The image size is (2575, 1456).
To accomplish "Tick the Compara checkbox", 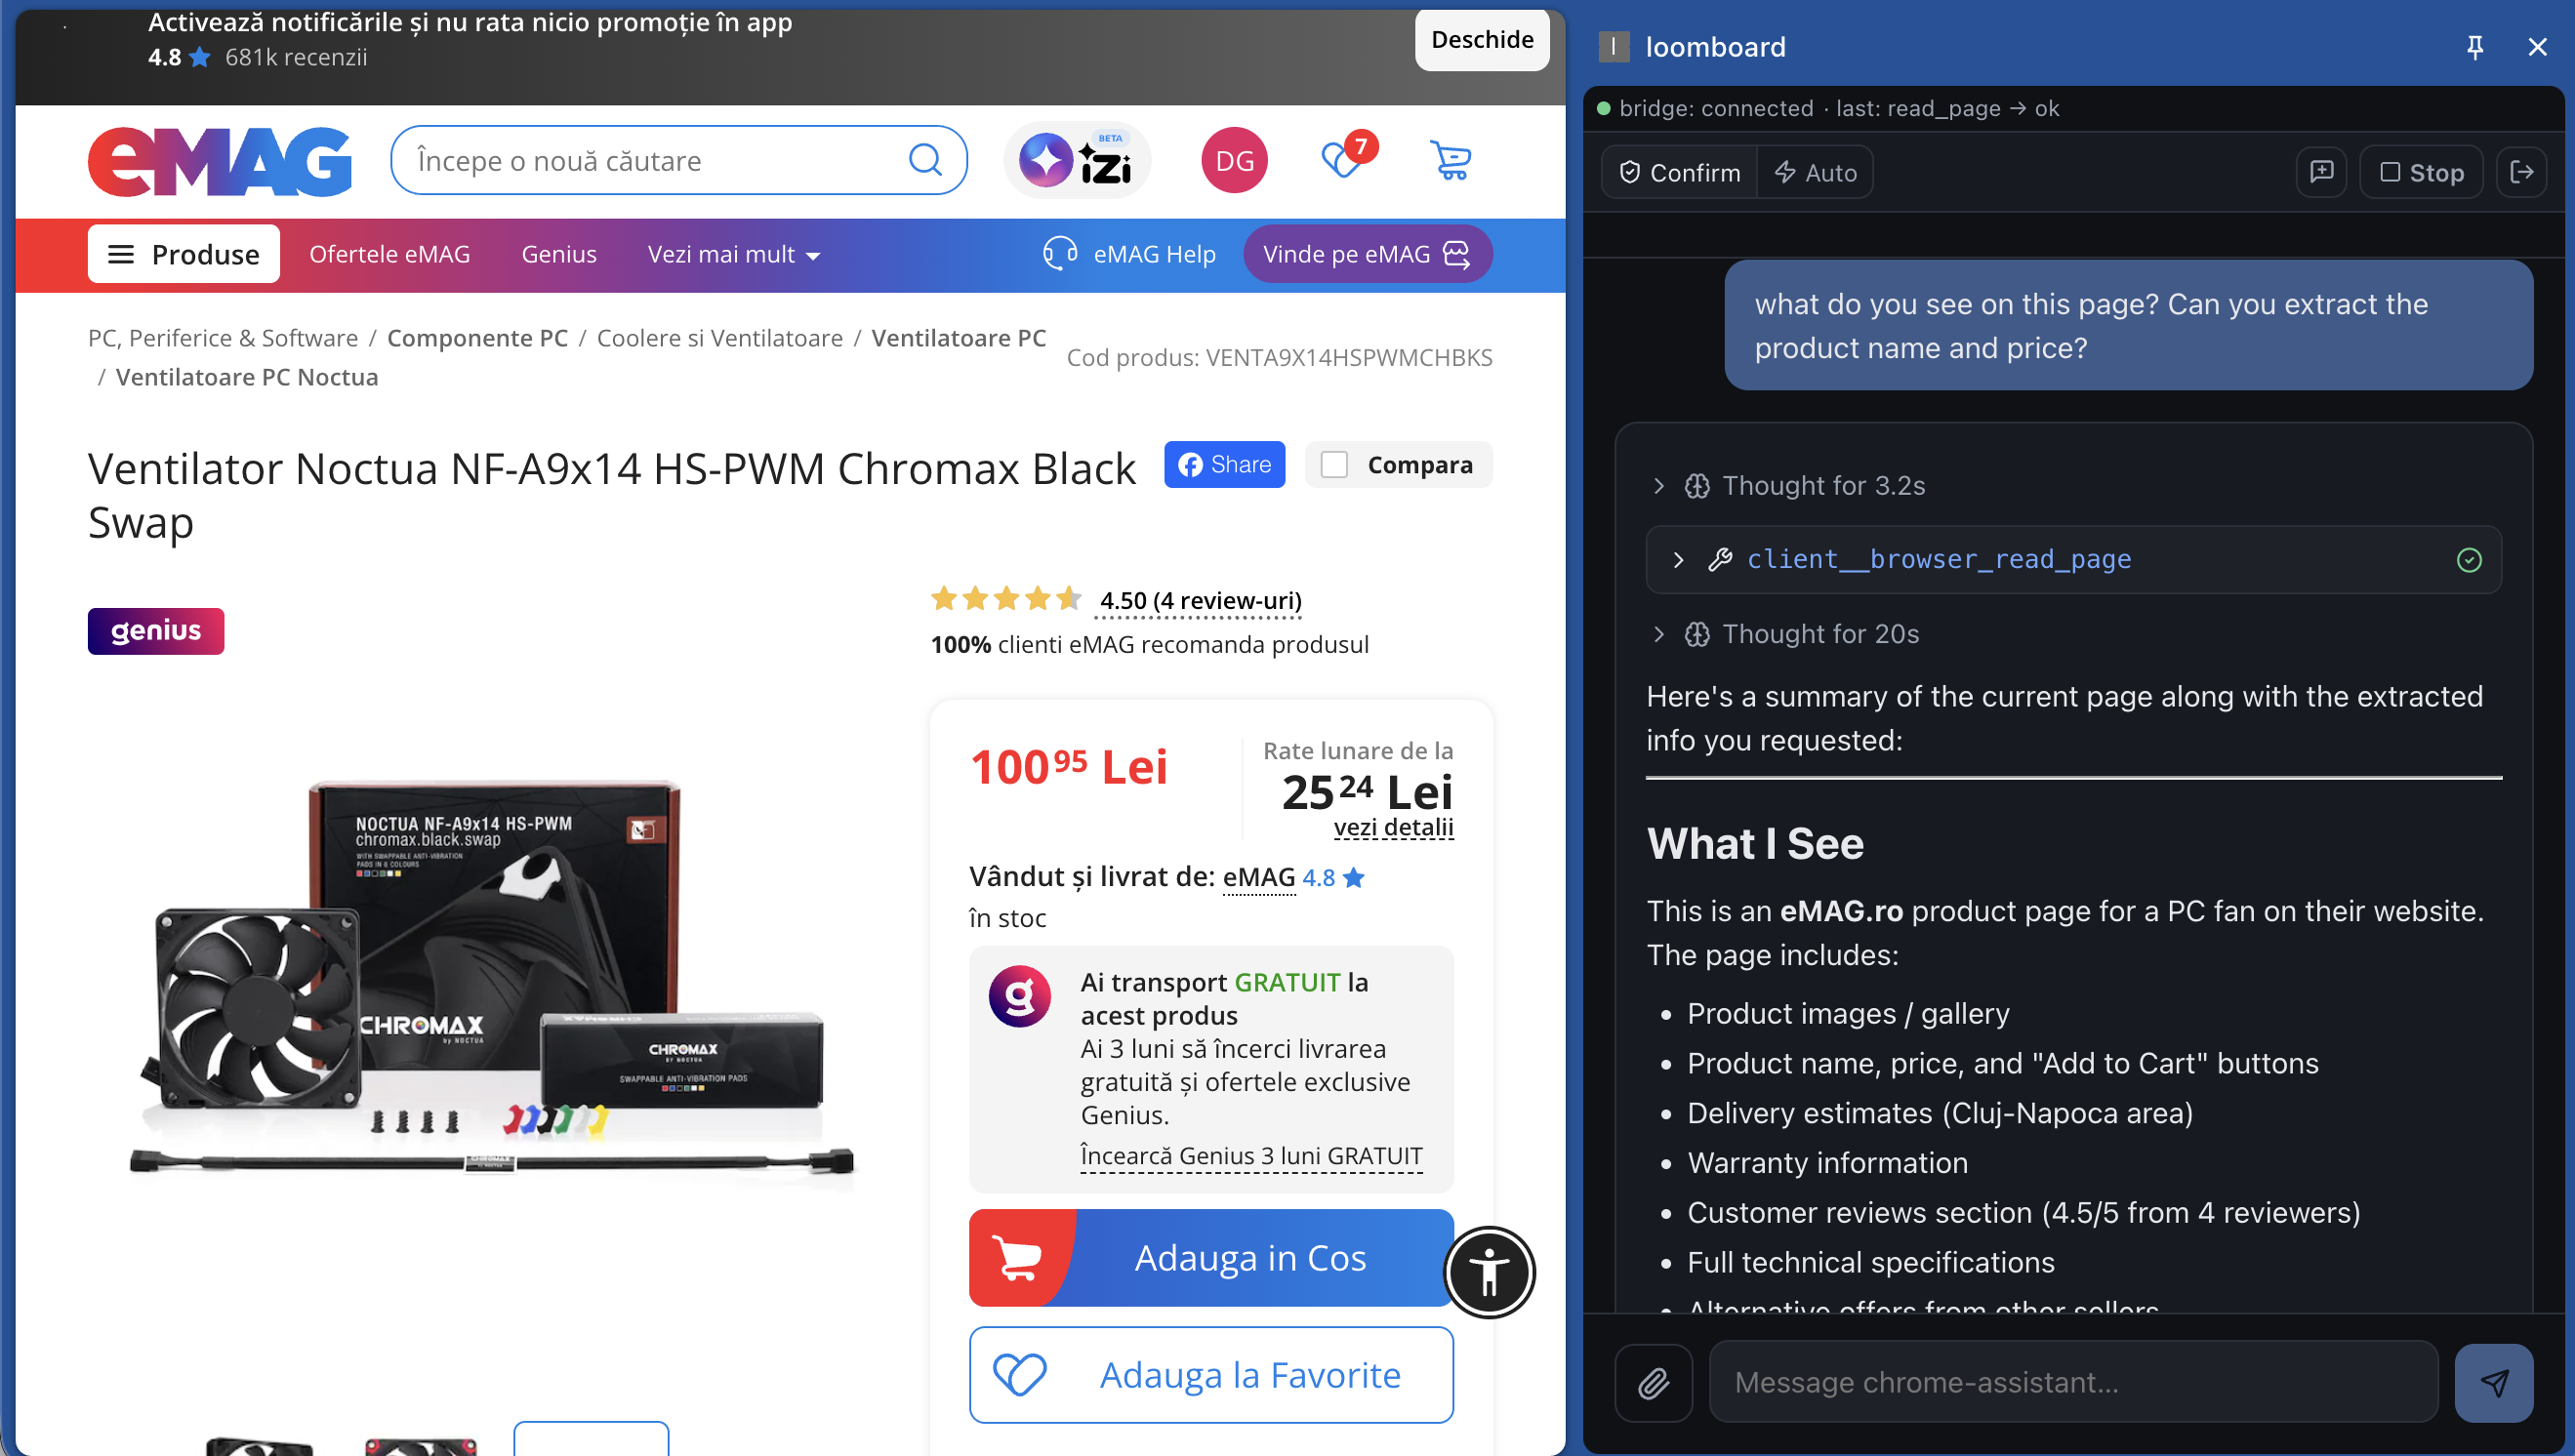I will click(1335, 465).
